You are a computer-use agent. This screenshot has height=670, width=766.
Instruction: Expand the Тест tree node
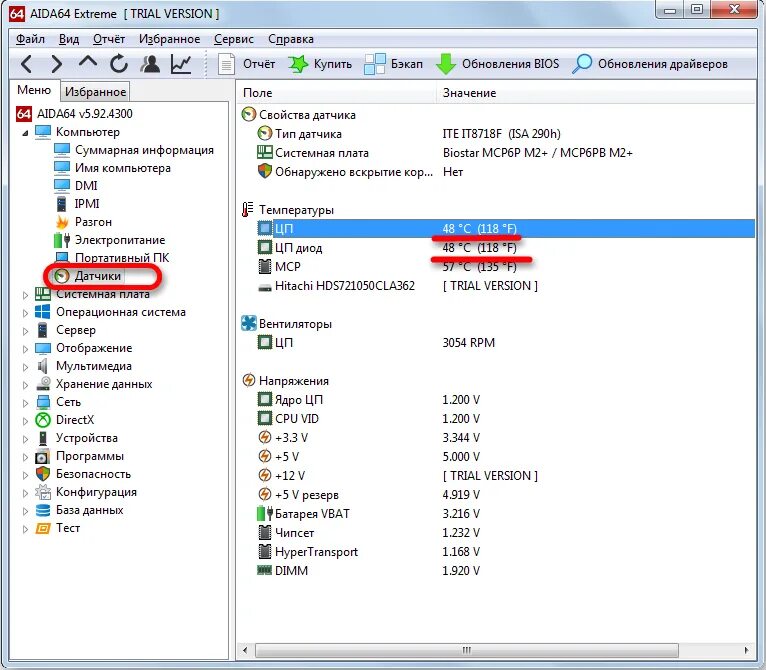(25, 529)
